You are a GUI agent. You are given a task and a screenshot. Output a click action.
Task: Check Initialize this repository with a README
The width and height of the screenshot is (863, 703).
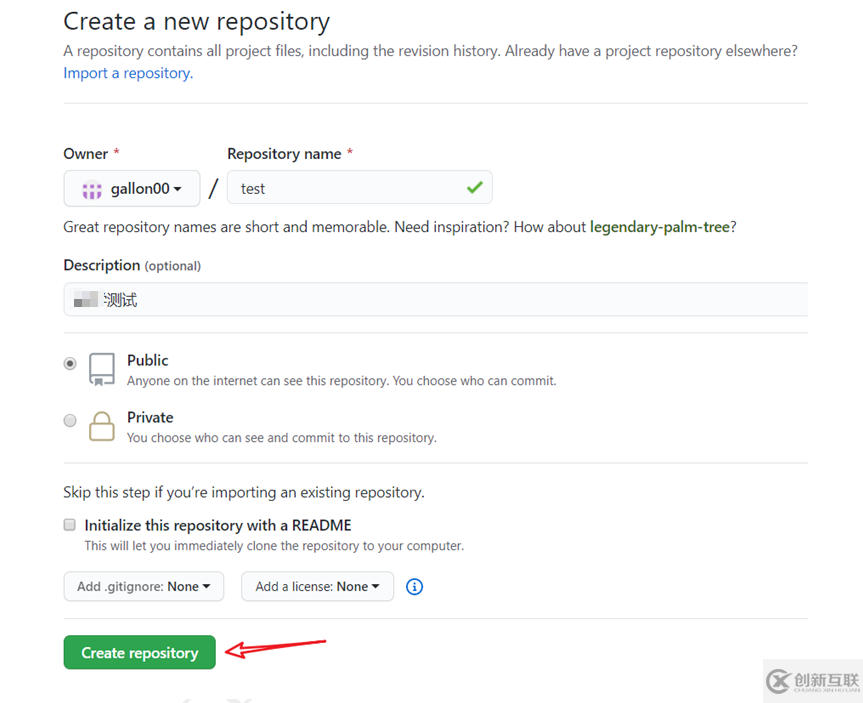tap(69, 524)
